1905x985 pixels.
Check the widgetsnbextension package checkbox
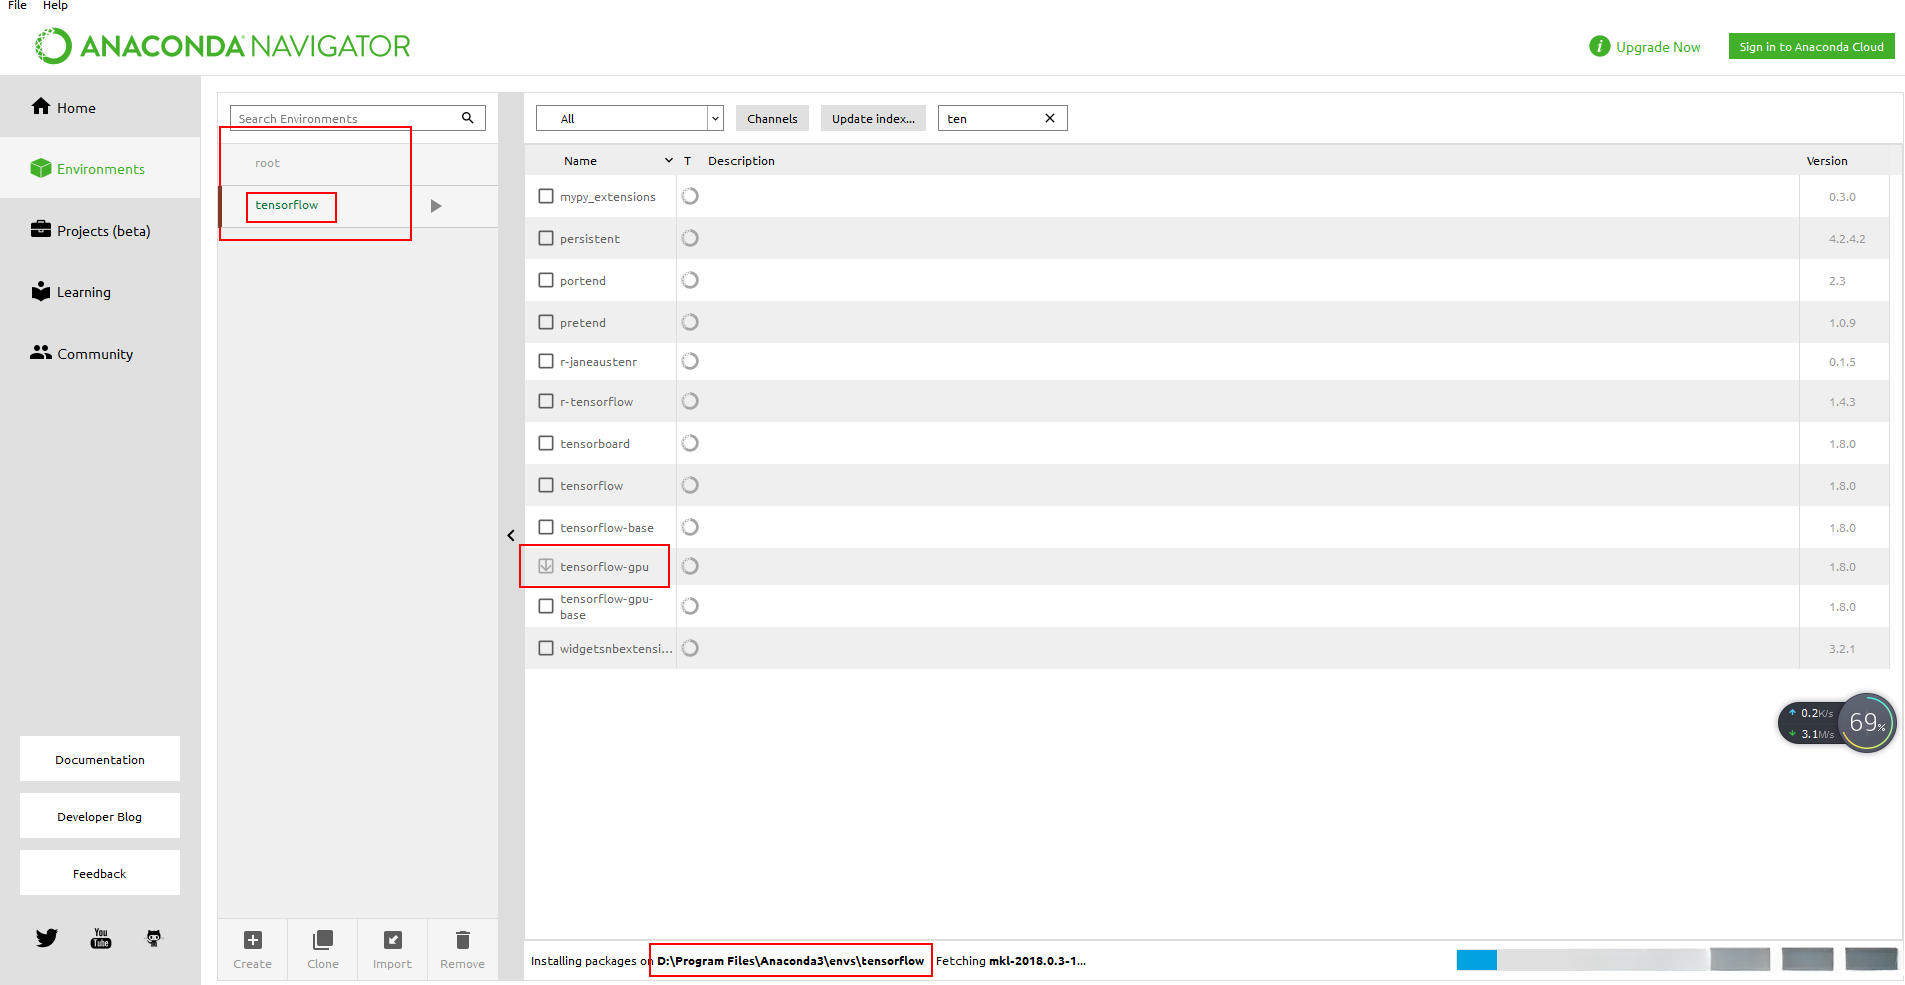point(546,648)
